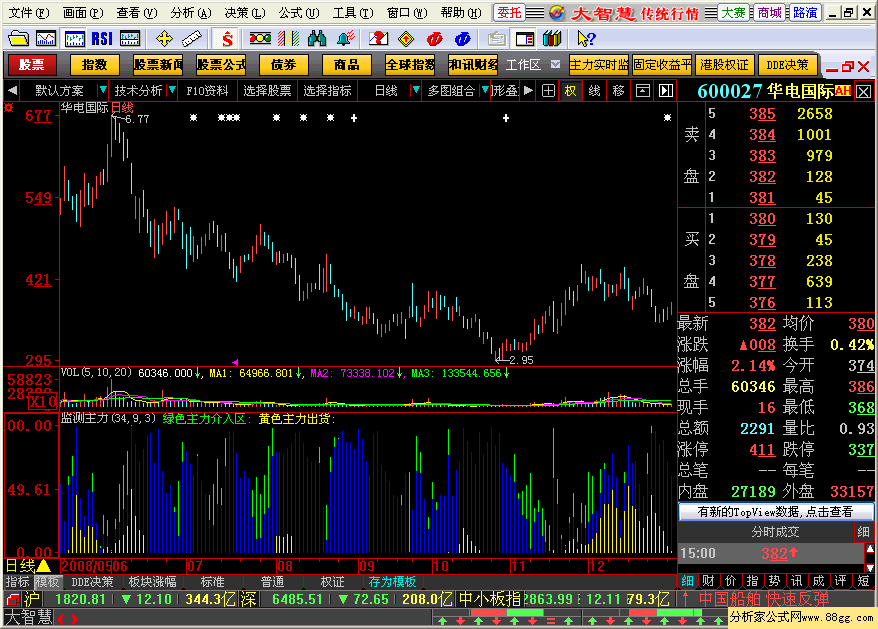Click the 商城 button

tap(769, 12)
